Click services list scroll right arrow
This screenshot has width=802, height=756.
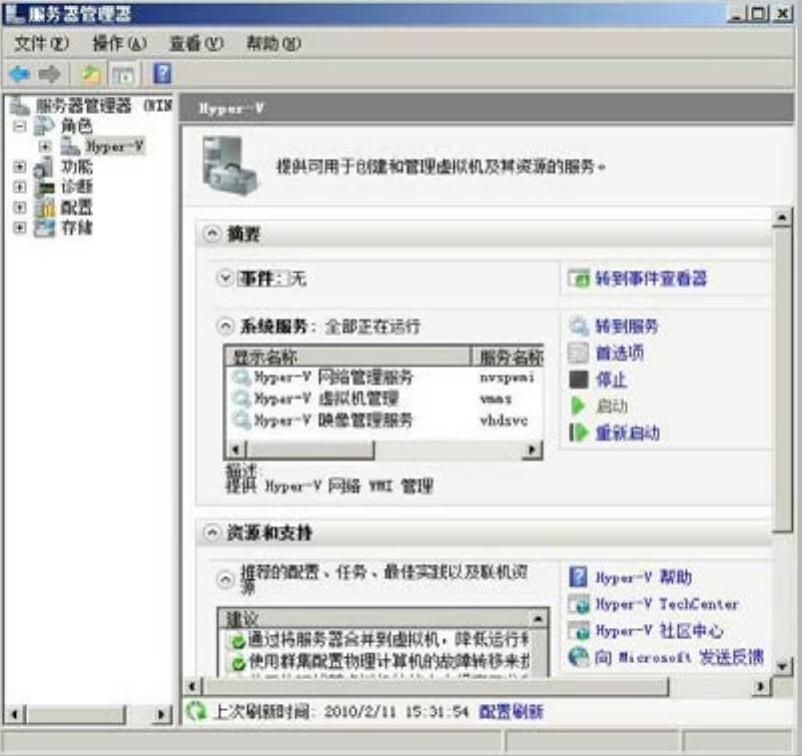point(532,450)
